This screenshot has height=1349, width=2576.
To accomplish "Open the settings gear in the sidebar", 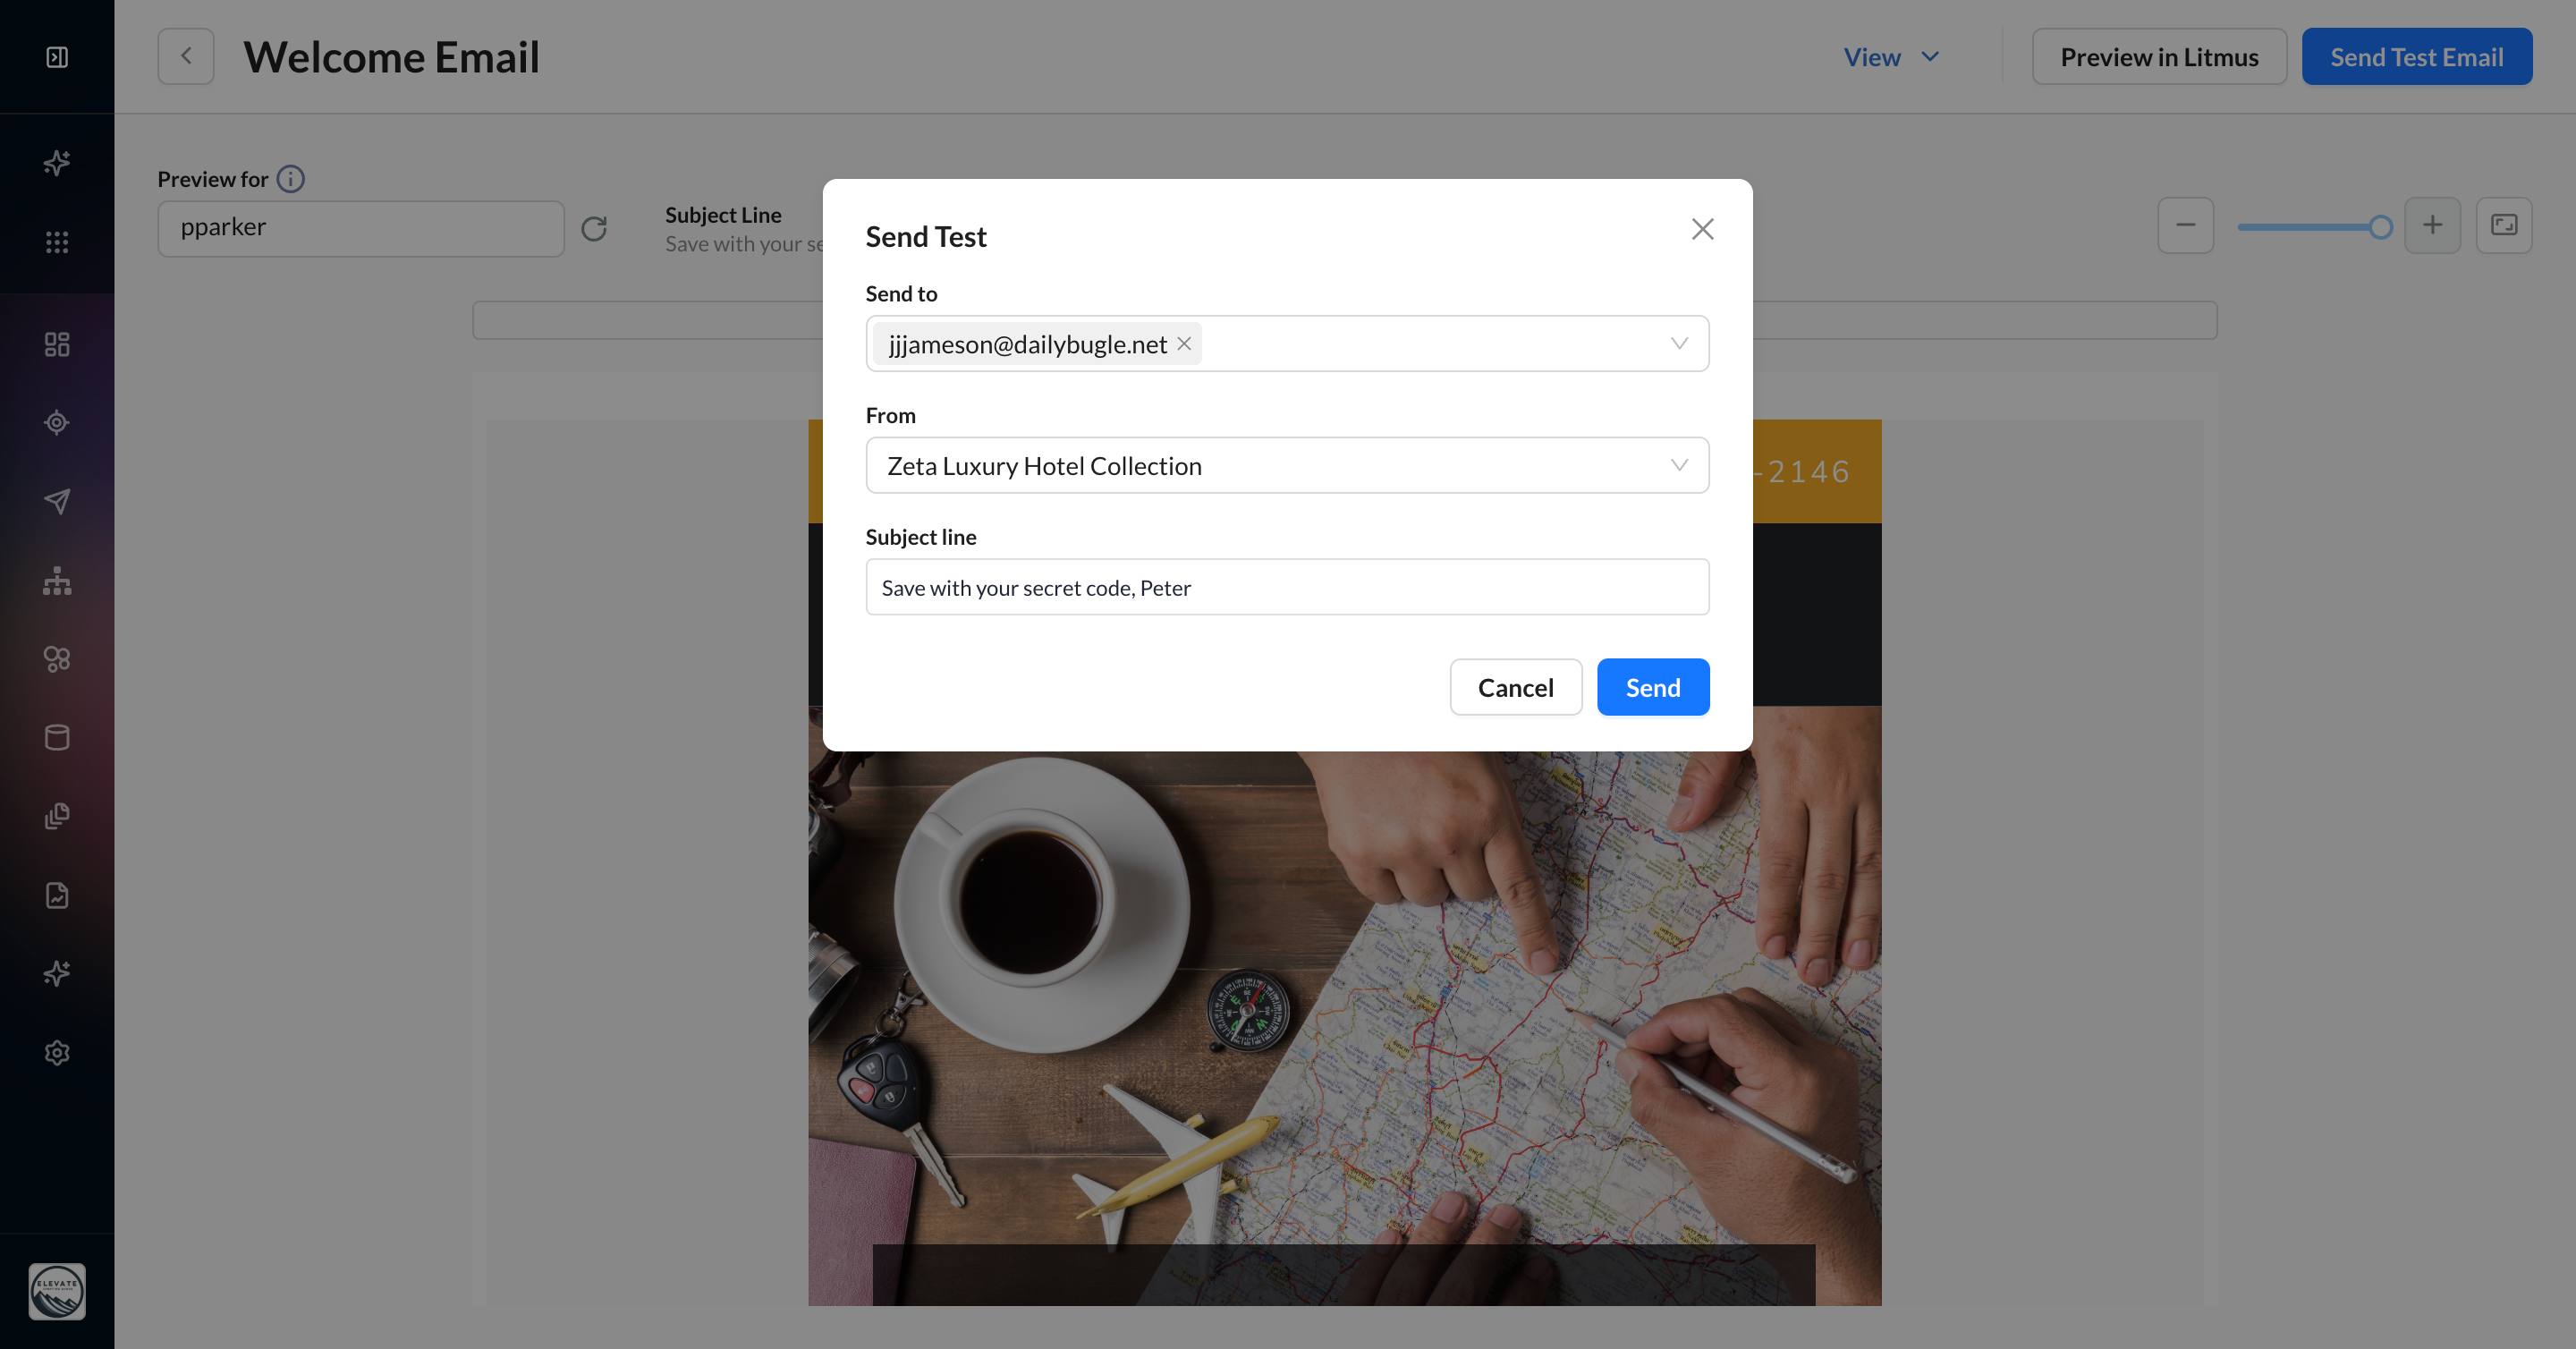I will pyautogui.click(x=57, y=1052).
